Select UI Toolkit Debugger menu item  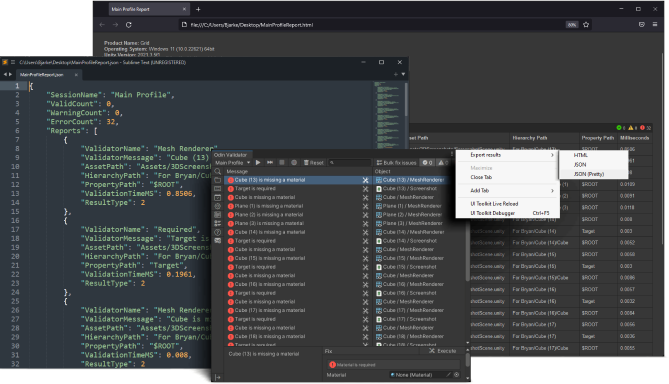pyautogui.click(x=507, y=213)
